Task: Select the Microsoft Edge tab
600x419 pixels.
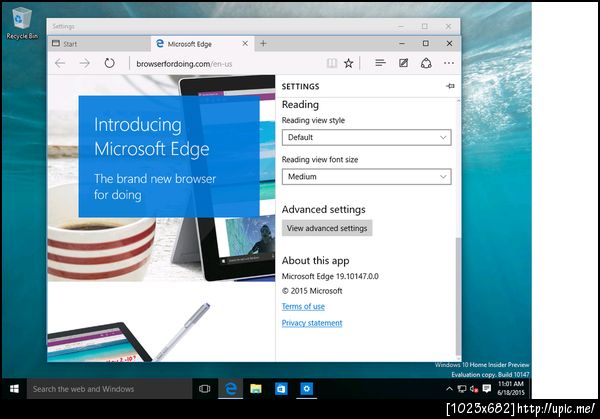Action: 202,44
